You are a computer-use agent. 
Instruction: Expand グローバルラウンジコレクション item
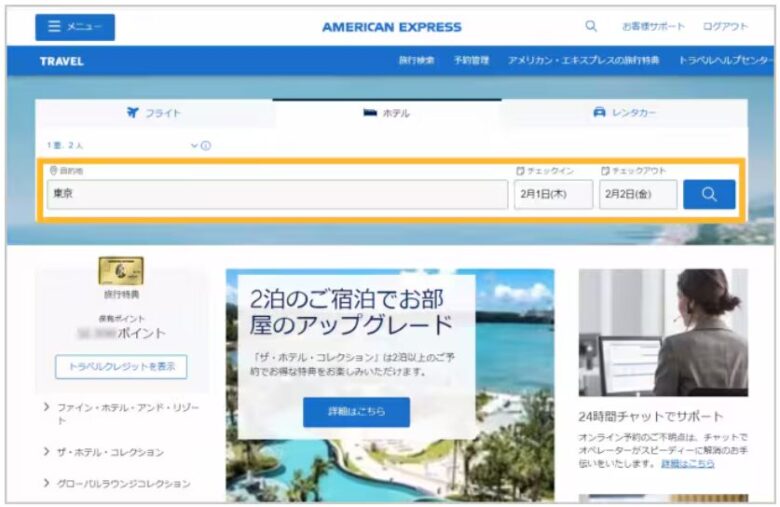tap(117, 483)
